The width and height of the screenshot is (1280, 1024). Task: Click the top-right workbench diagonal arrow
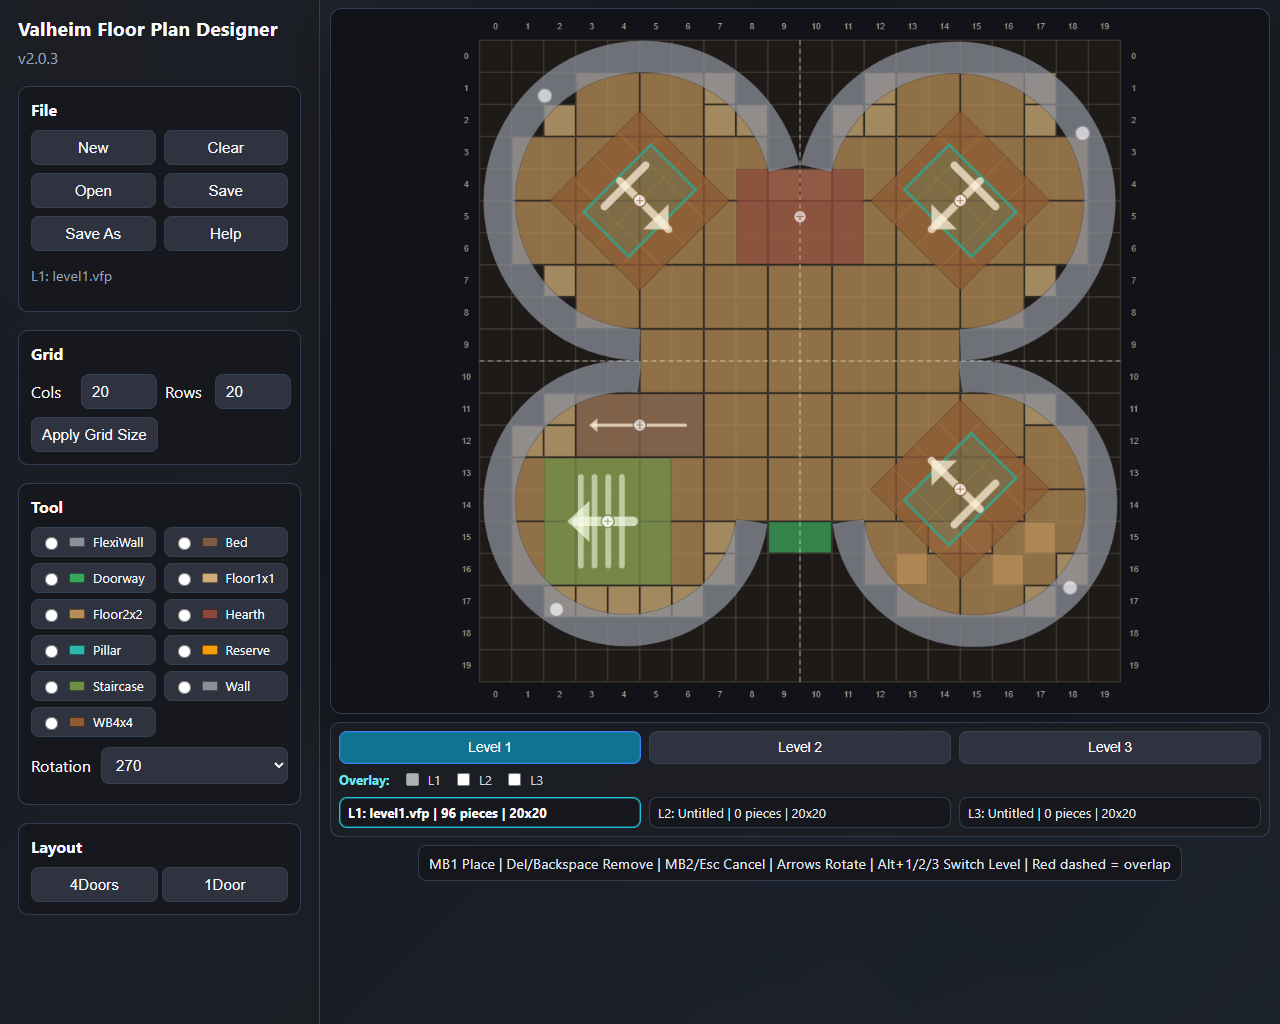pos(960,200)
